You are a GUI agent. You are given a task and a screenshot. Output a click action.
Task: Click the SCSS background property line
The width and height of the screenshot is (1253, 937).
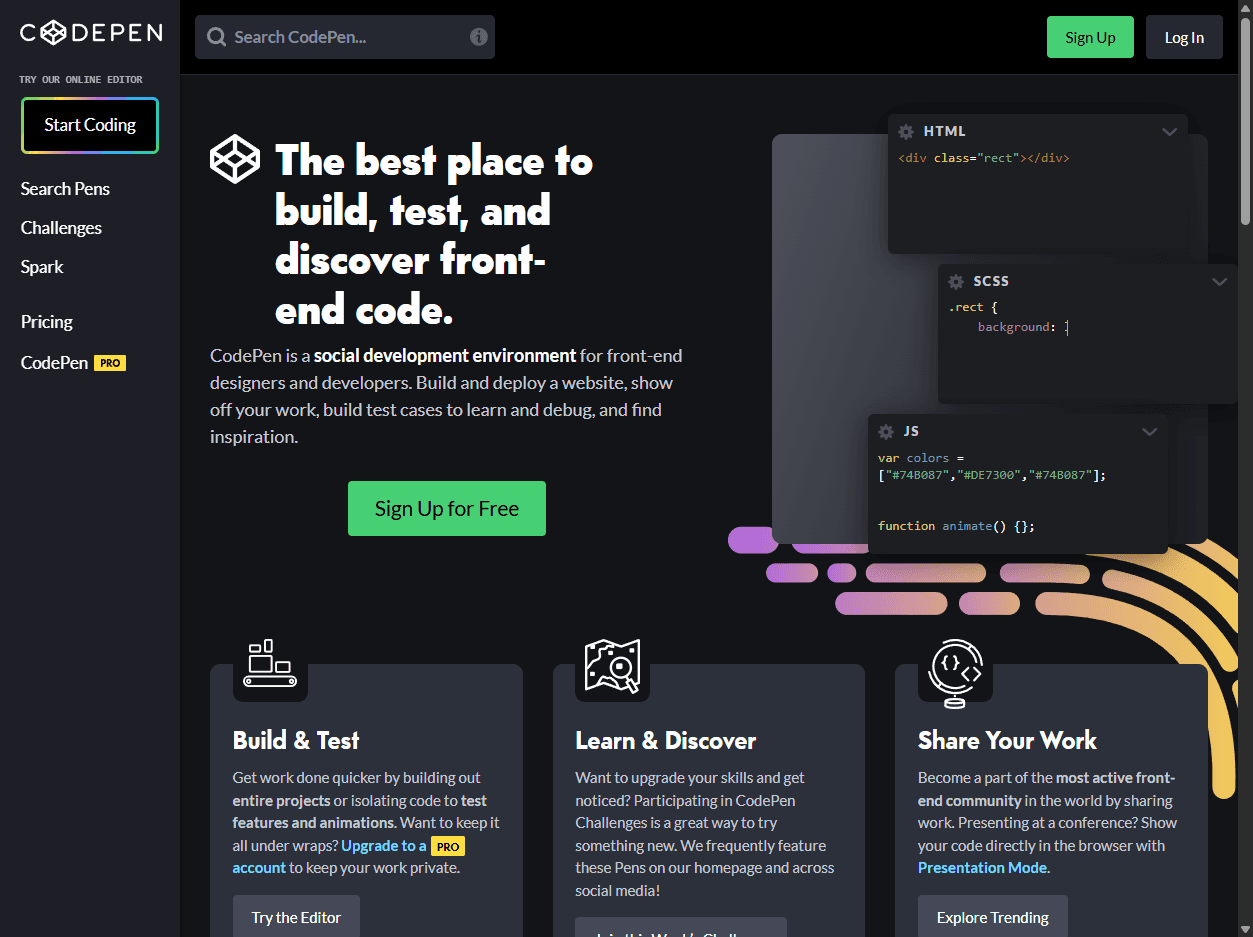(1024, 327)
